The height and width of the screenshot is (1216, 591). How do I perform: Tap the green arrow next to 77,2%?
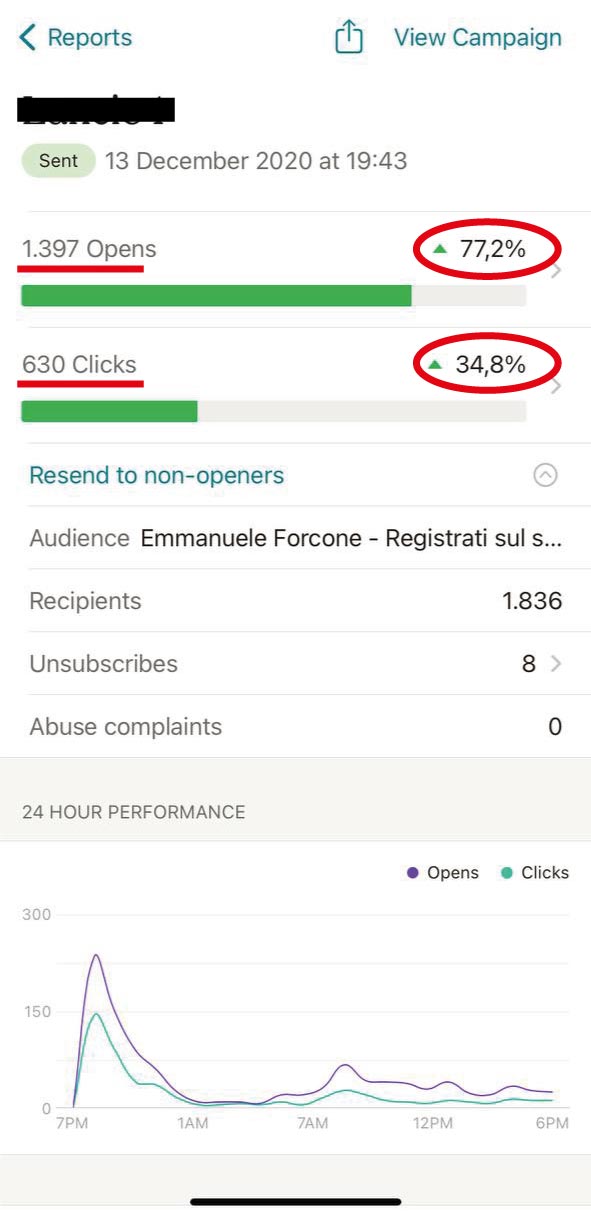click(439, 249)
